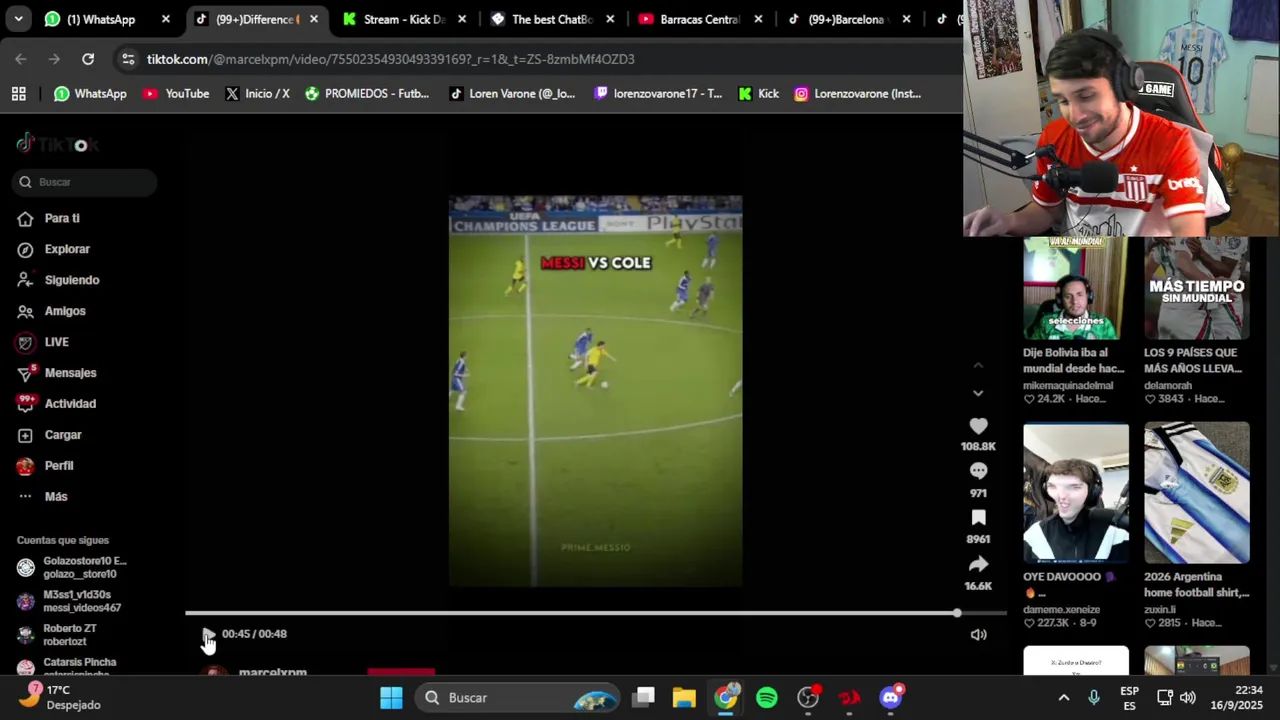Open Inicio / X bookmark

click(x=257, y=94)
